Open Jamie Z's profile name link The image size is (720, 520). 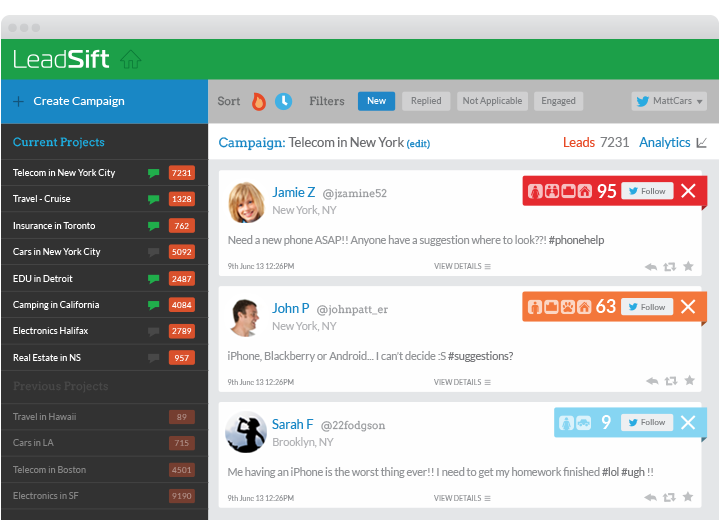pyautogui.click(x=294, y=192)
